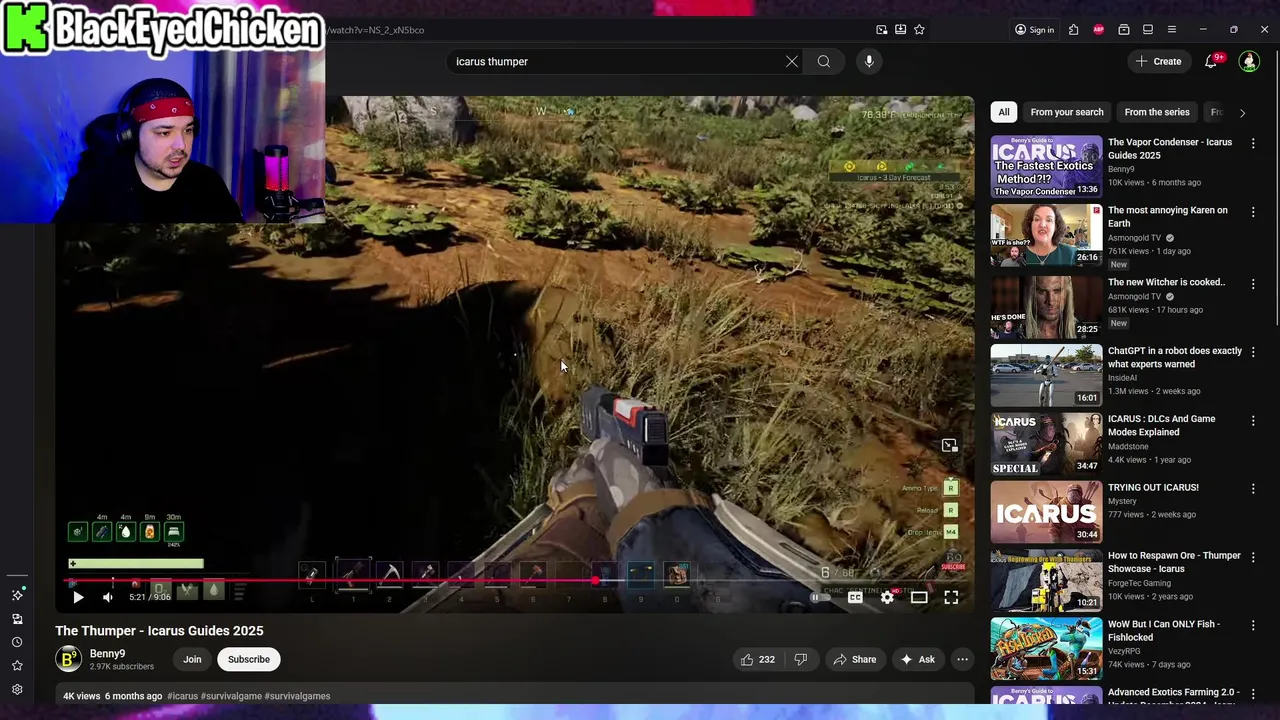Open 'ChatGPT in a robot' video thumbnail
The width and height of the screenshot is (1280, 720).
pos(1046,375)
